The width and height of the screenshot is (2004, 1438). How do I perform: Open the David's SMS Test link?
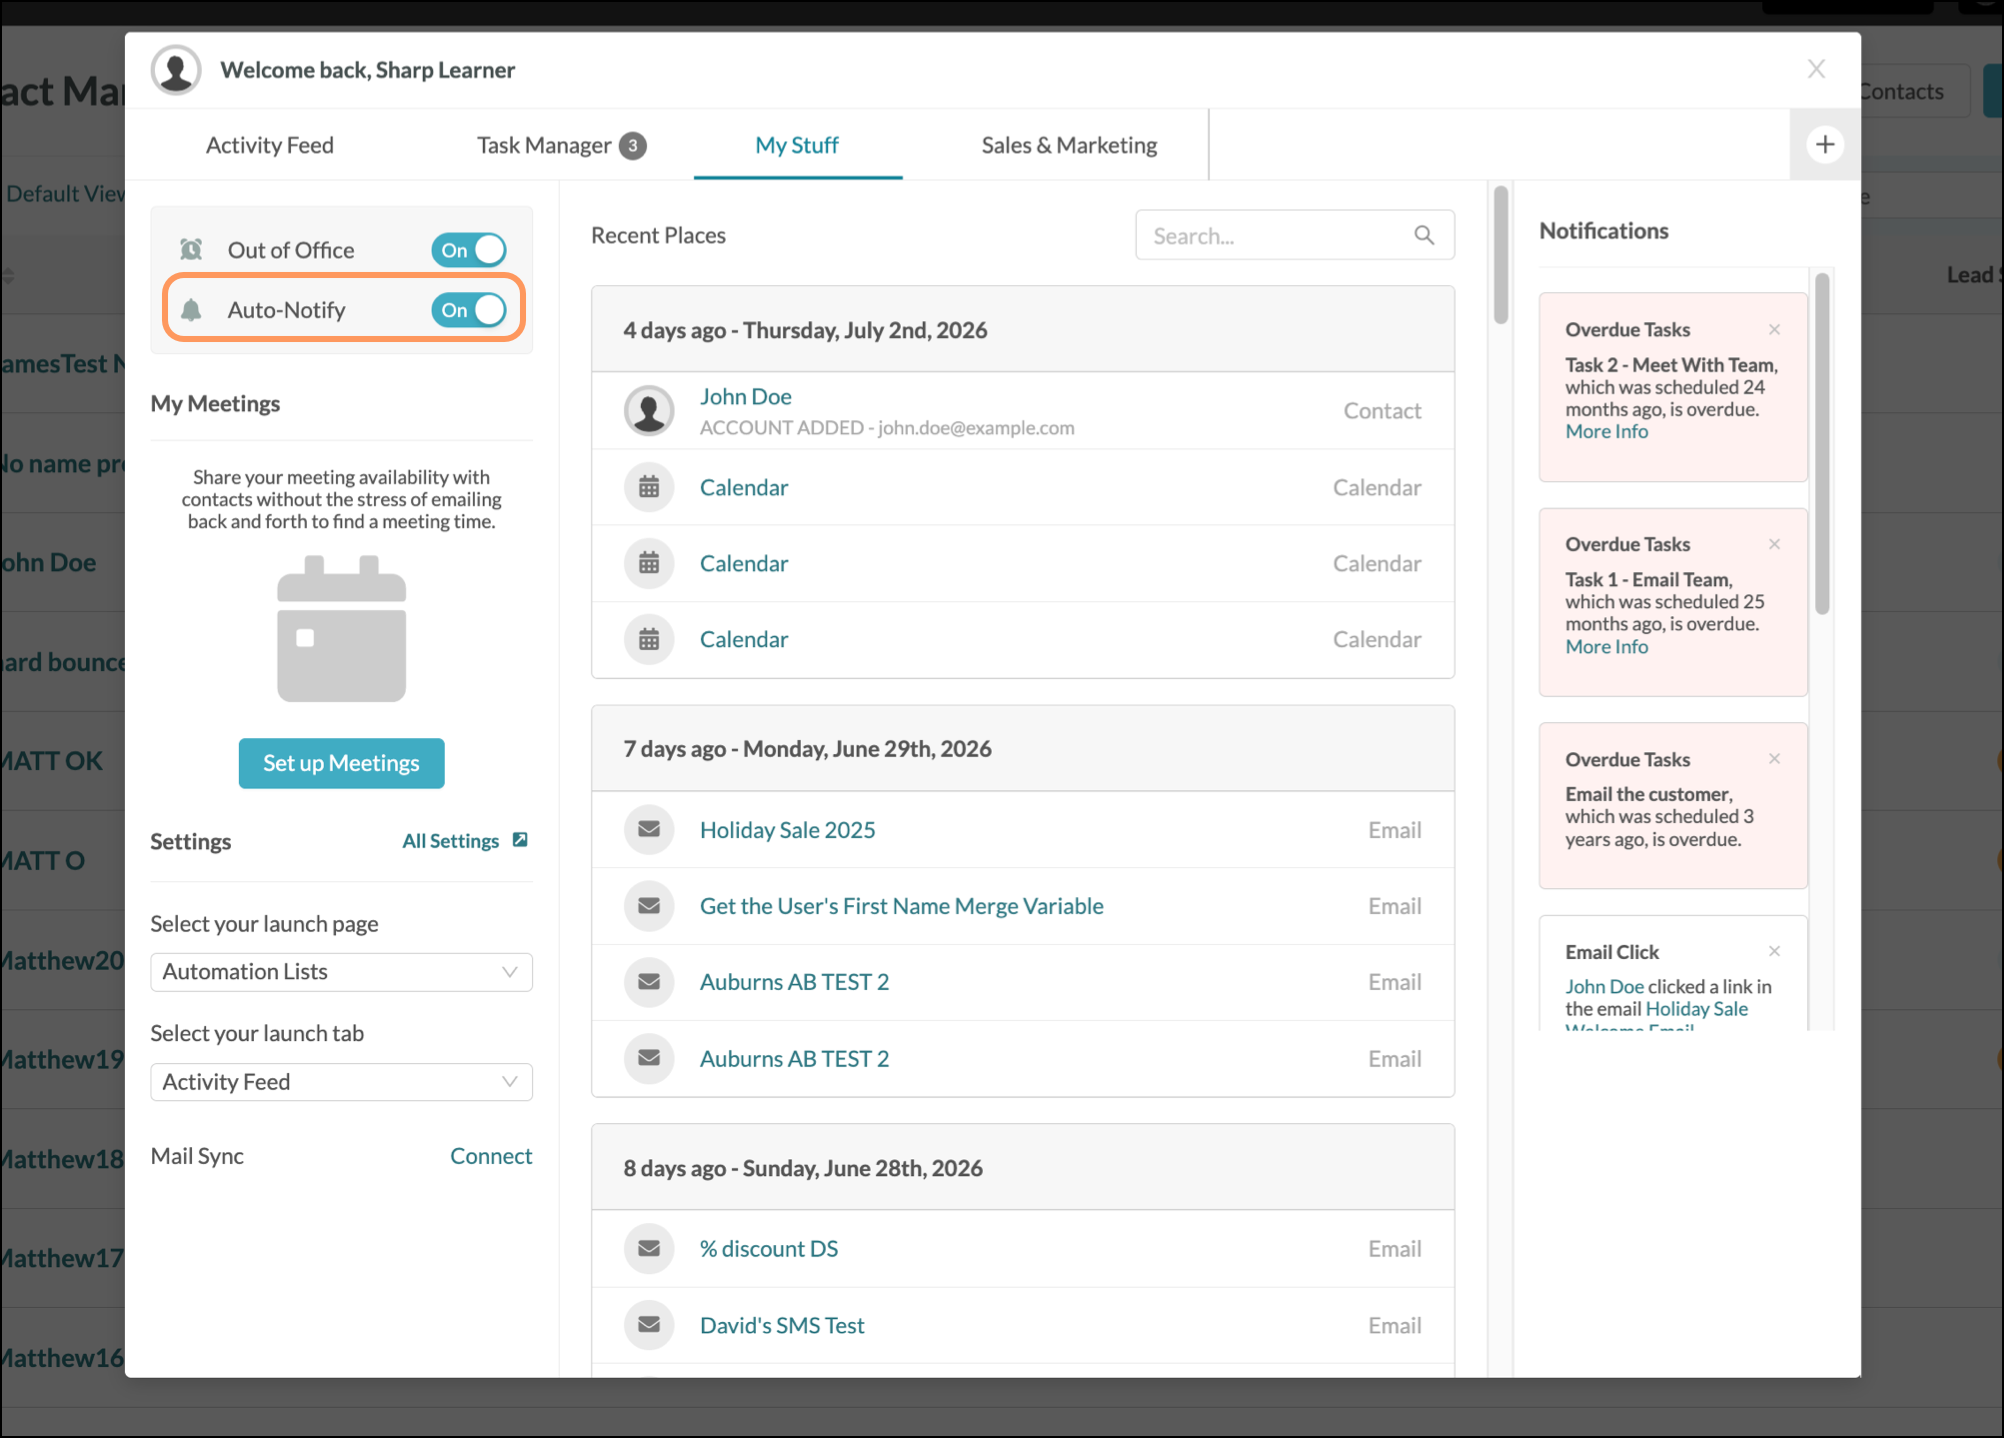click(x=781, y=1324)
